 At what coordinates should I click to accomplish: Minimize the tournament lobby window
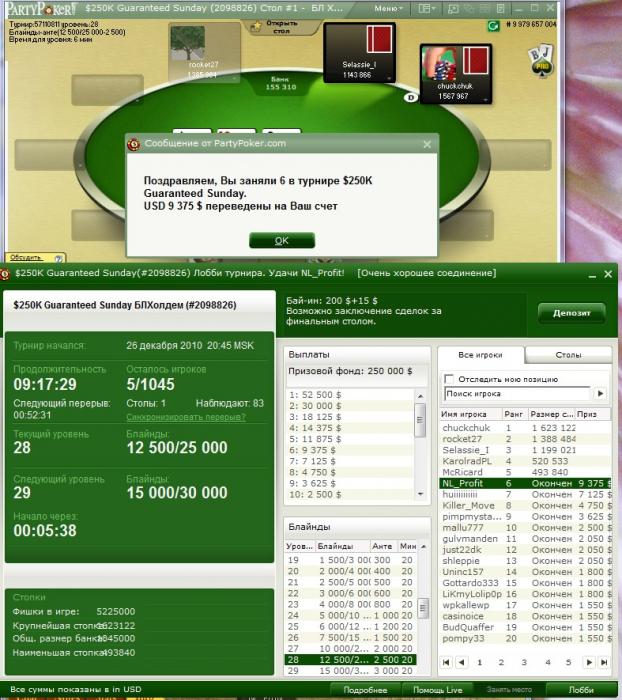click(x=593, y=275)
